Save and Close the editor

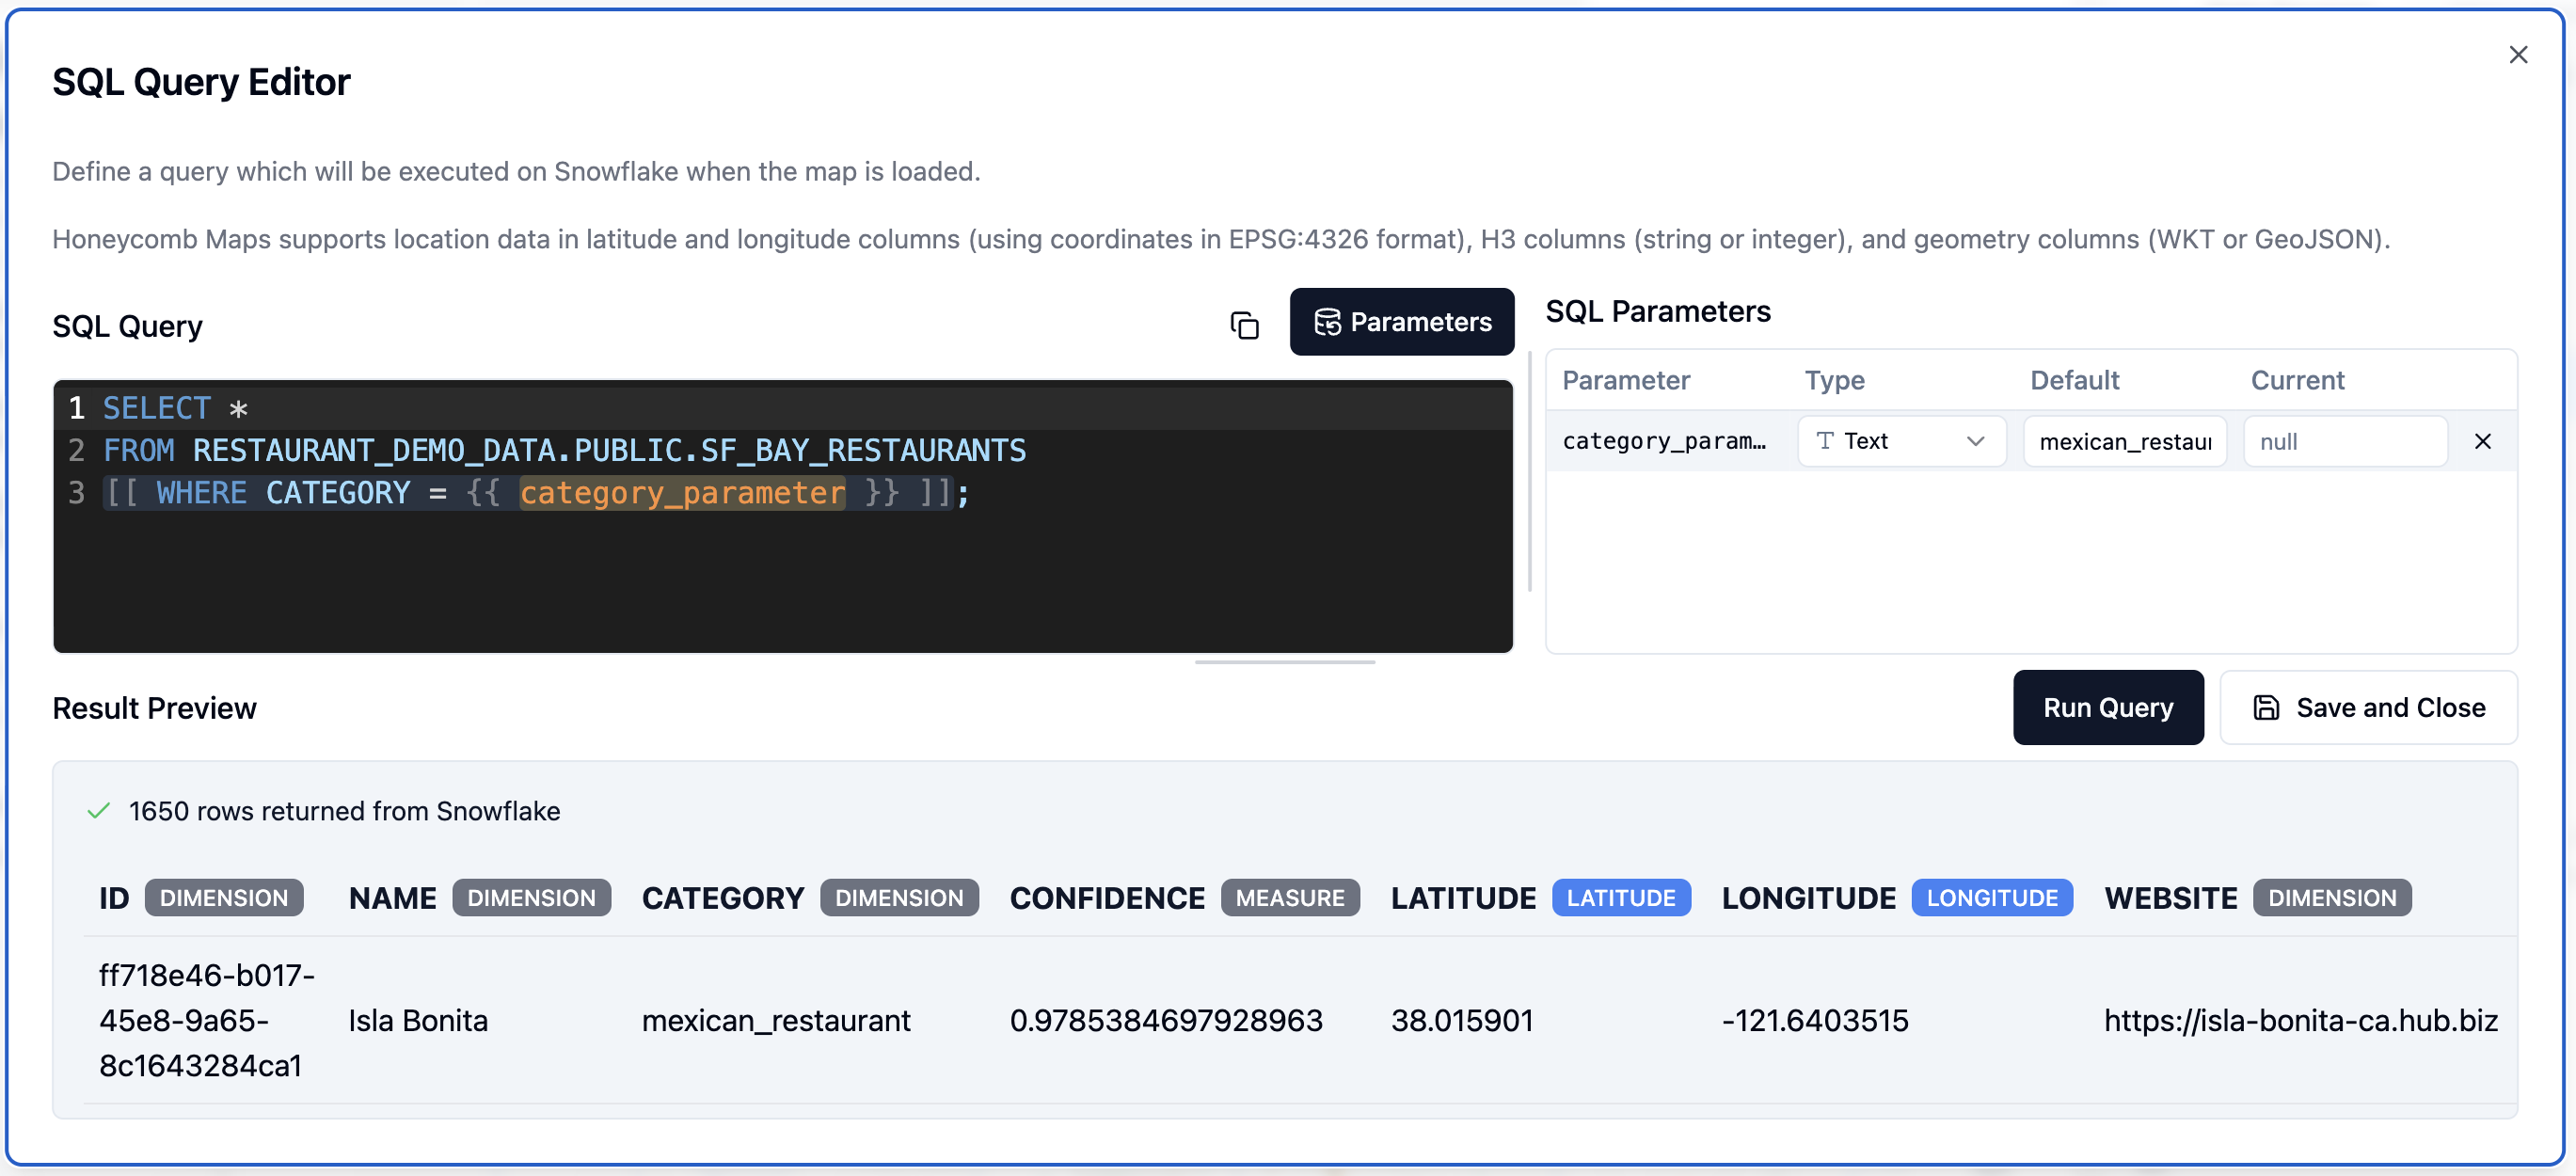click(2368, 707)
